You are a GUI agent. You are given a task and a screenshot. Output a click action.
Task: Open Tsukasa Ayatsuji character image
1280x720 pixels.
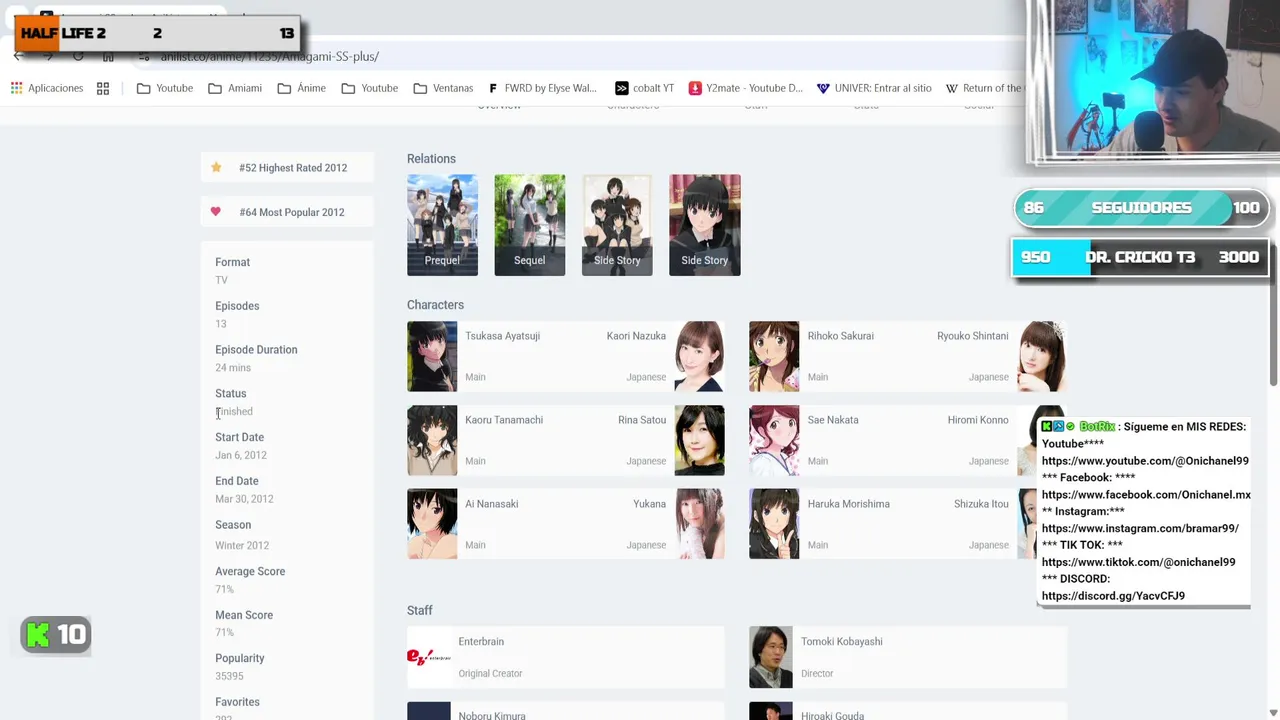tap(432, 356)
